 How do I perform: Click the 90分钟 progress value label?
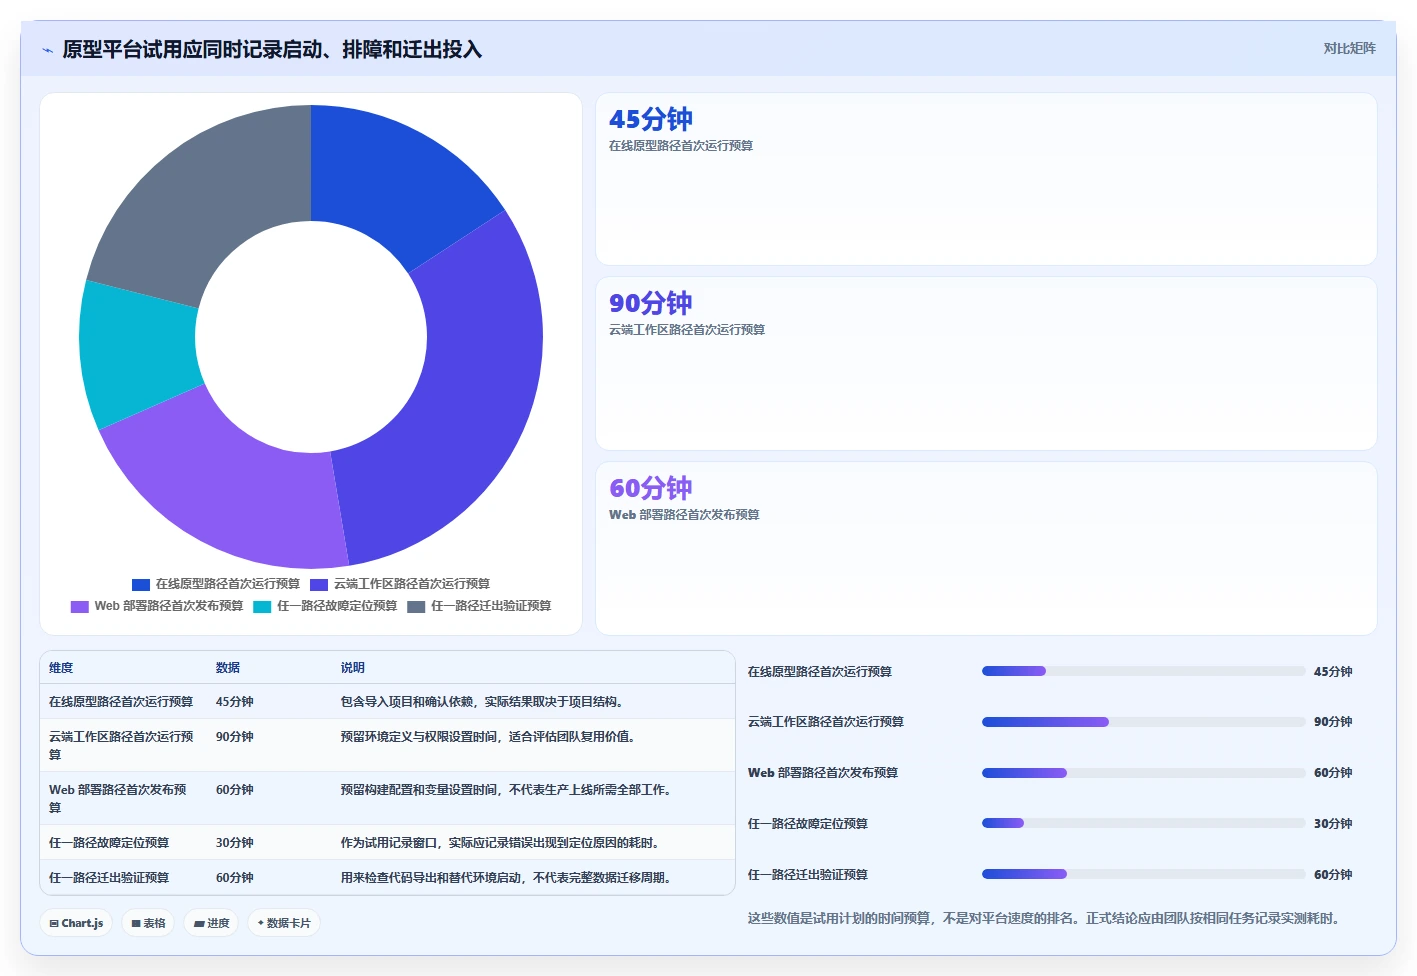point(1333,721)
